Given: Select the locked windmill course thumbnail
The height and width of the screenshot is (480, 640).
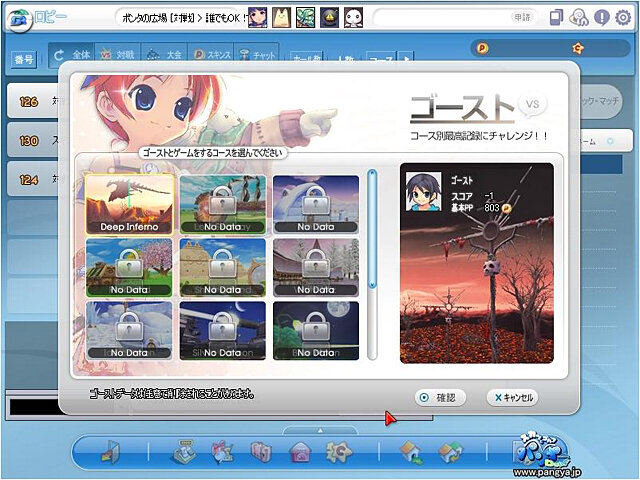Looking at the screenshot, I should [222, 204].
